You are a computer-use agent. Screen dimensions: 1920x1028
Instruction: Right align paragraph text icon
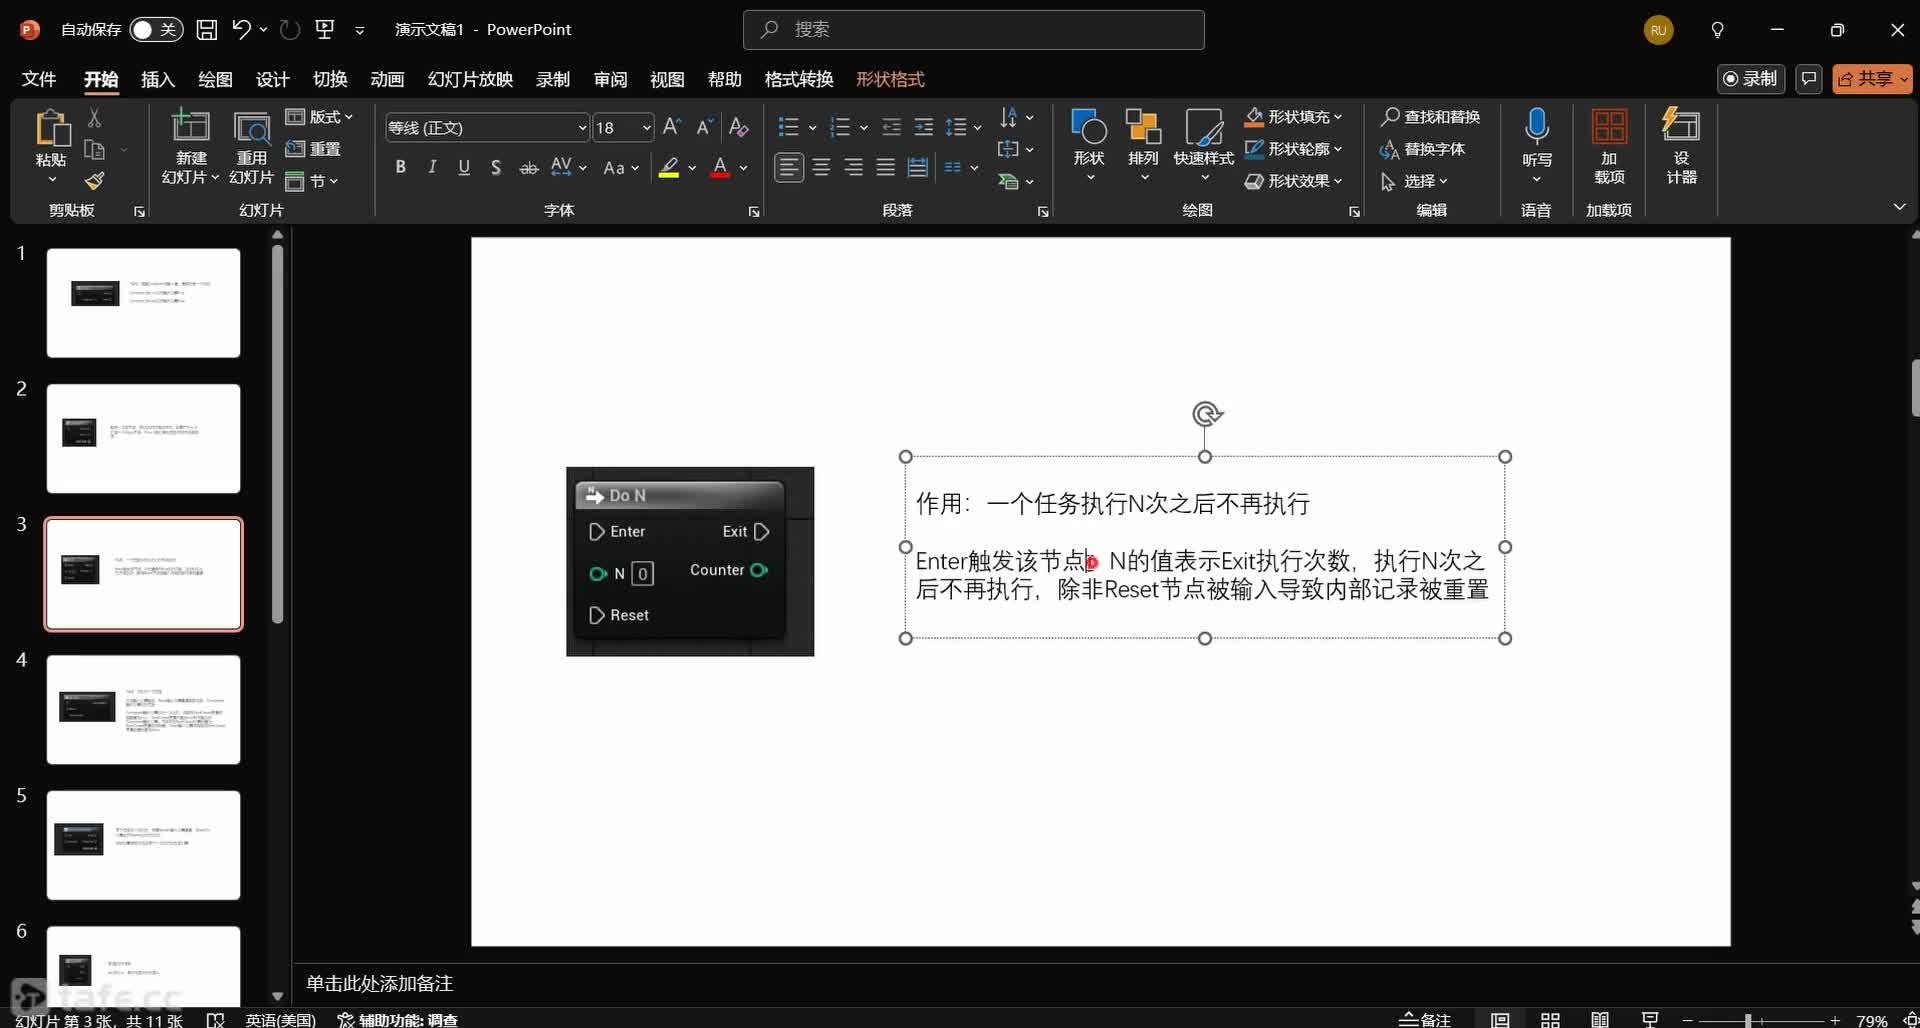pos(853,167)
